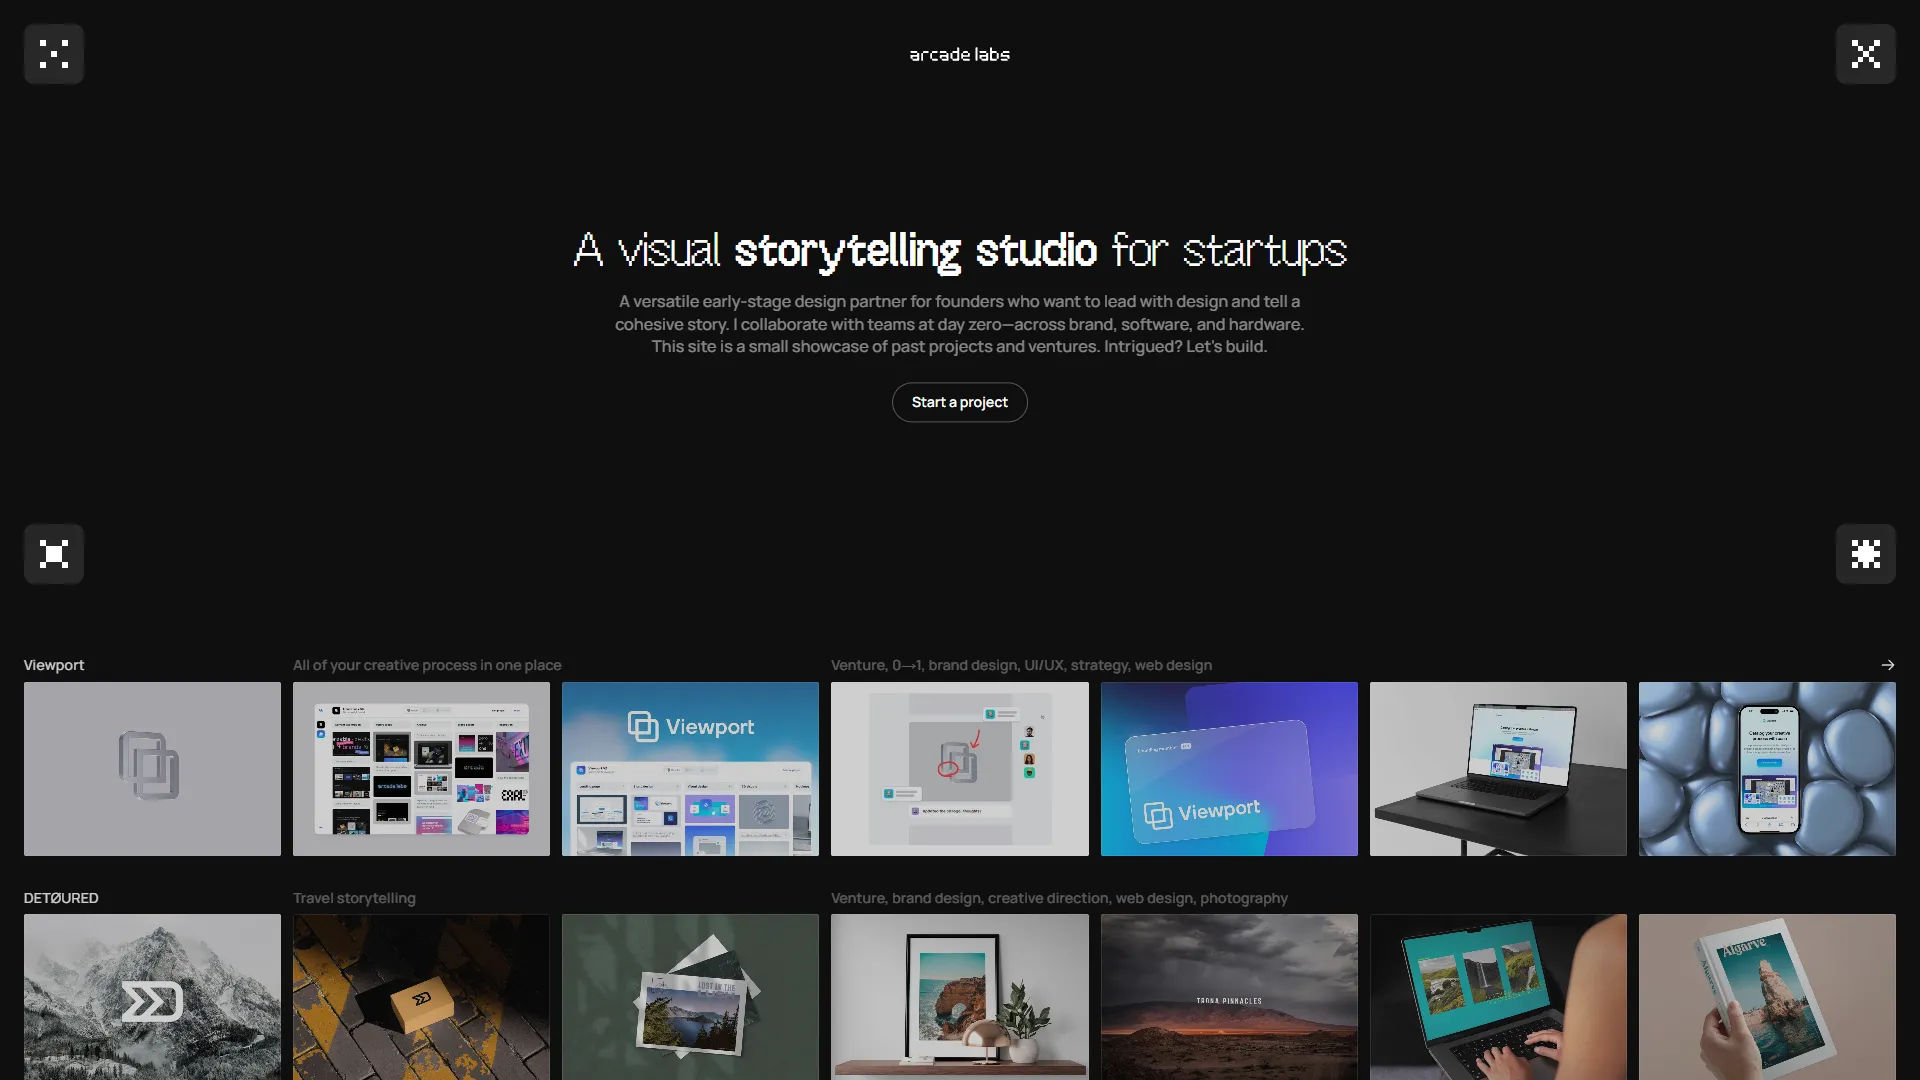Click the arrow at the end of the Viewport row
Image resolution: width=1920 pixels, height=1080 pixels.
click(x=1888, y=665)
